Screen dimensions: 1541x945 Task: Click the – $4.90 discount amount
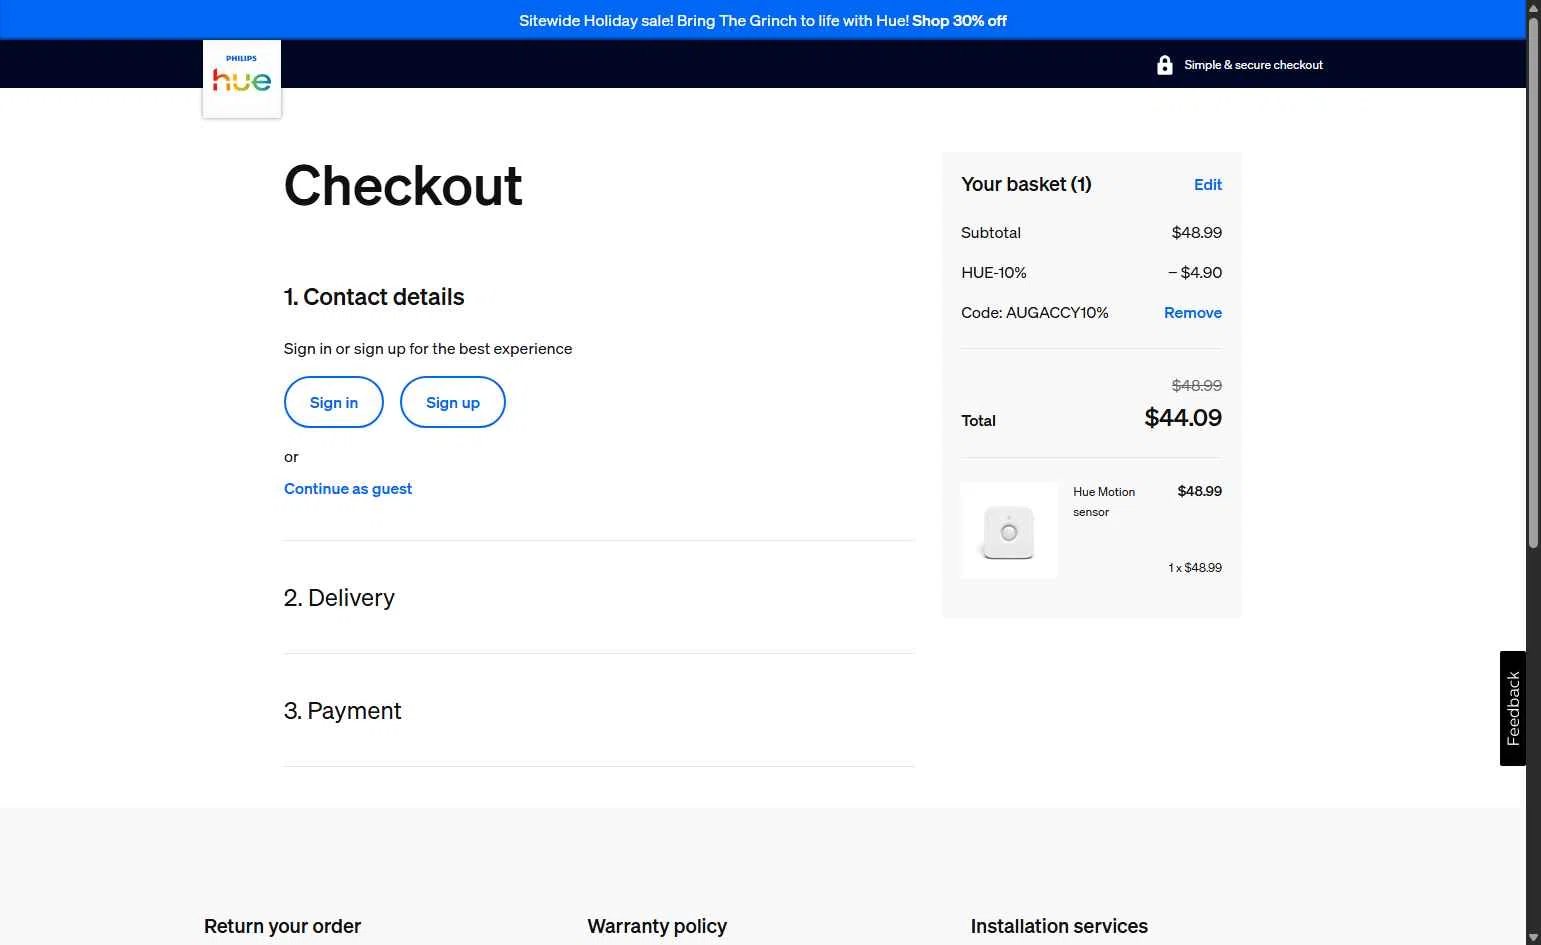[x=1195, y=272]
